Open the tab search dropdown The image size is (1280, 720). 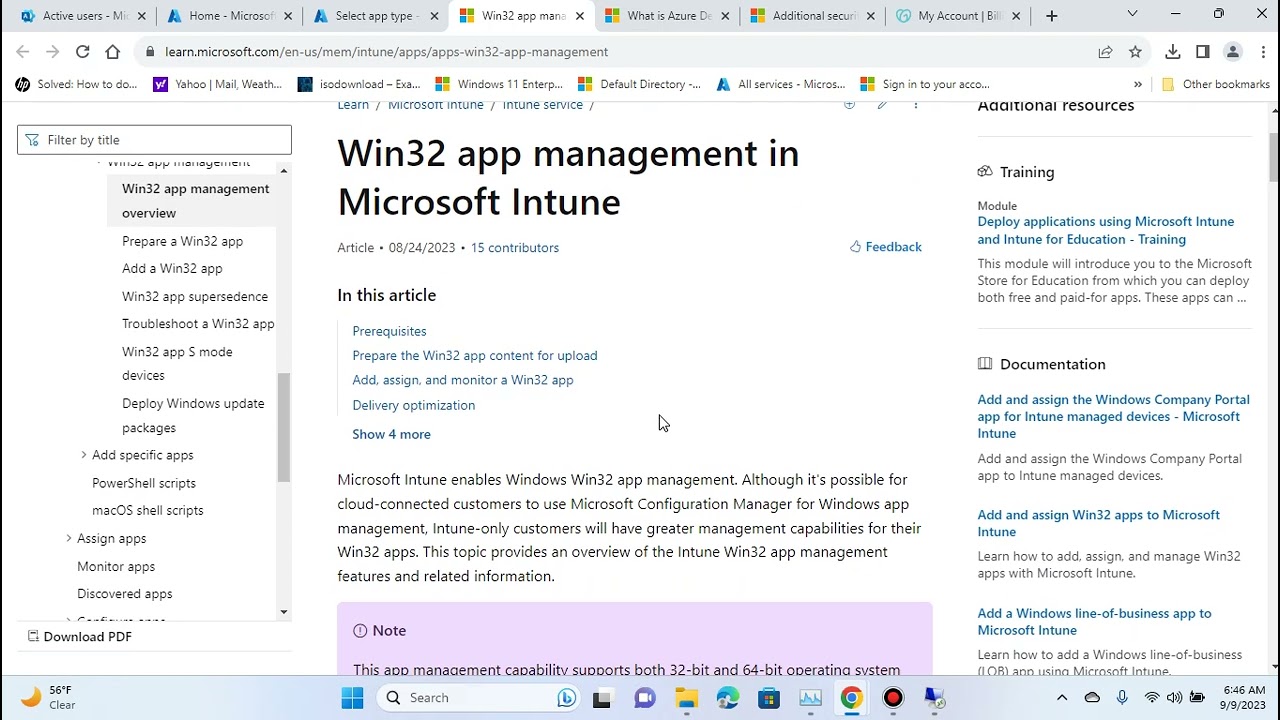click(x=1132, y=14)
